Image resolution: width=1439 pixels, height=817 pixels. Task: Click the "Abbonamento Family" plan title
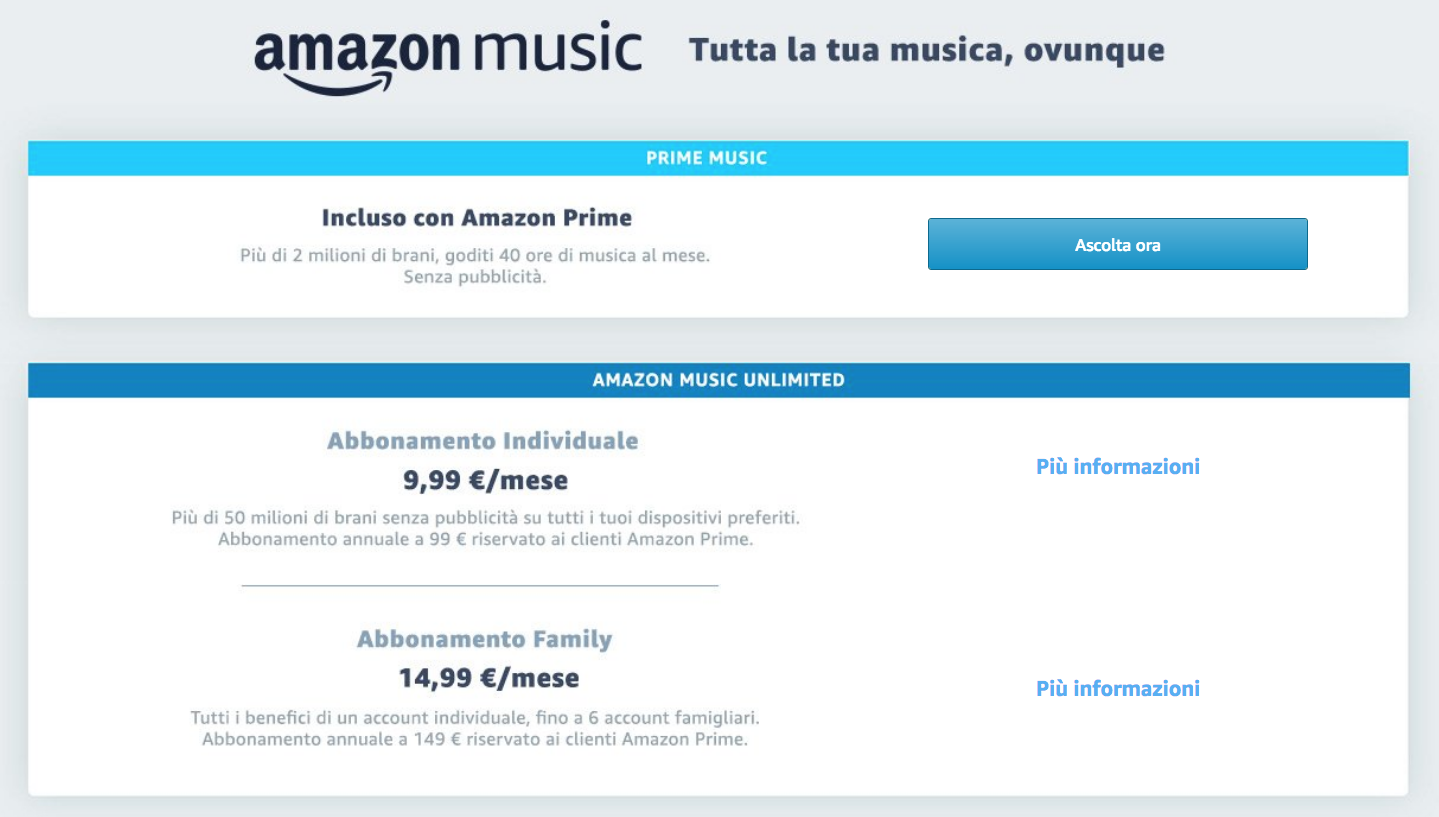[484, 639]
